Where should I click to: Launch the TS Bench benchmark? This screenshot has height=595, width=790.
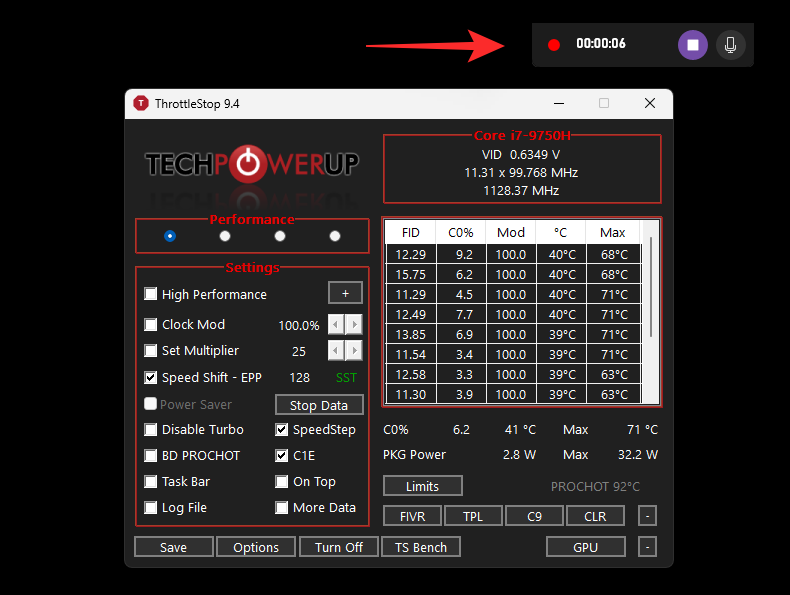point(421,547)
